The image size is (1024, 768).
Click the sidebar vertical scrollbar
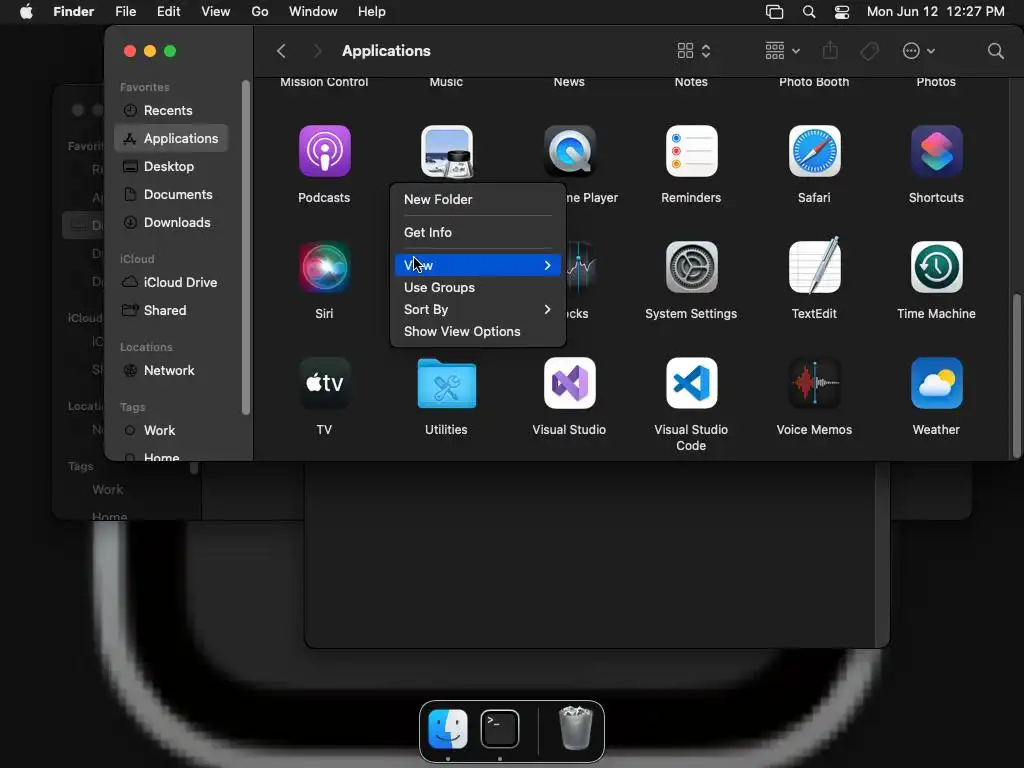[246, 248]
